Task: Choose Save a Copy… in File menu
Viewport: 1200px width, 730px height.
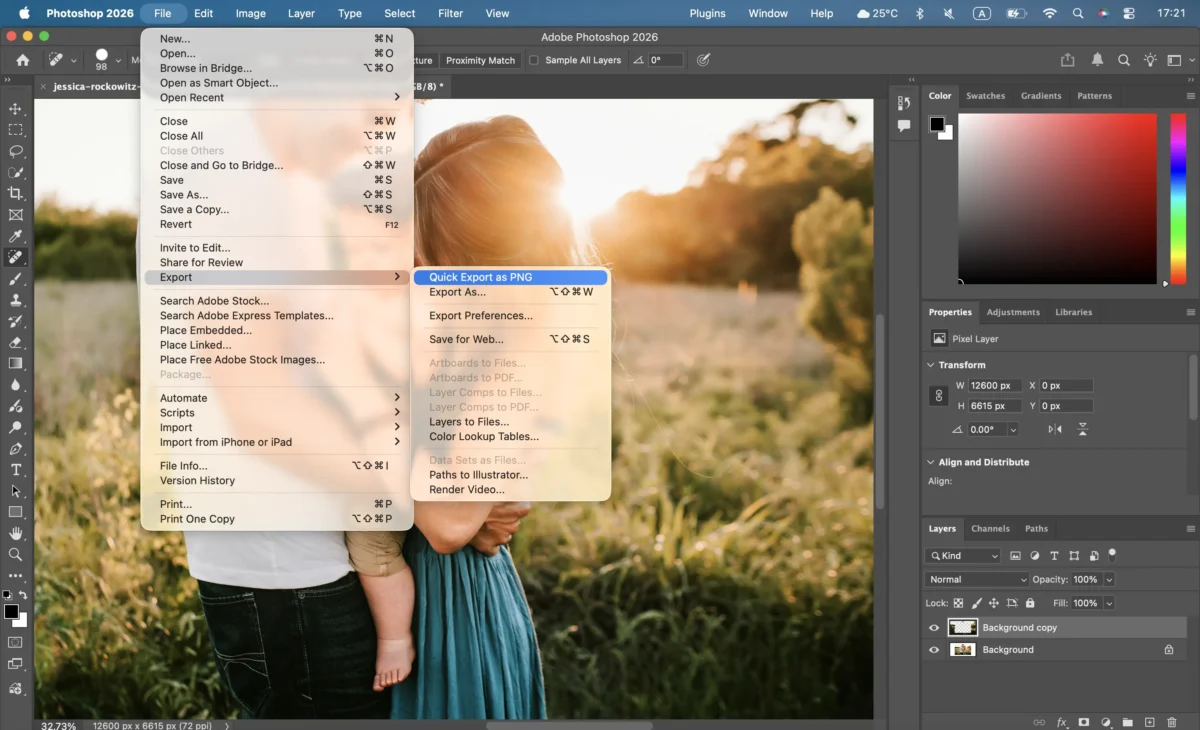Action: coord(278,210)
